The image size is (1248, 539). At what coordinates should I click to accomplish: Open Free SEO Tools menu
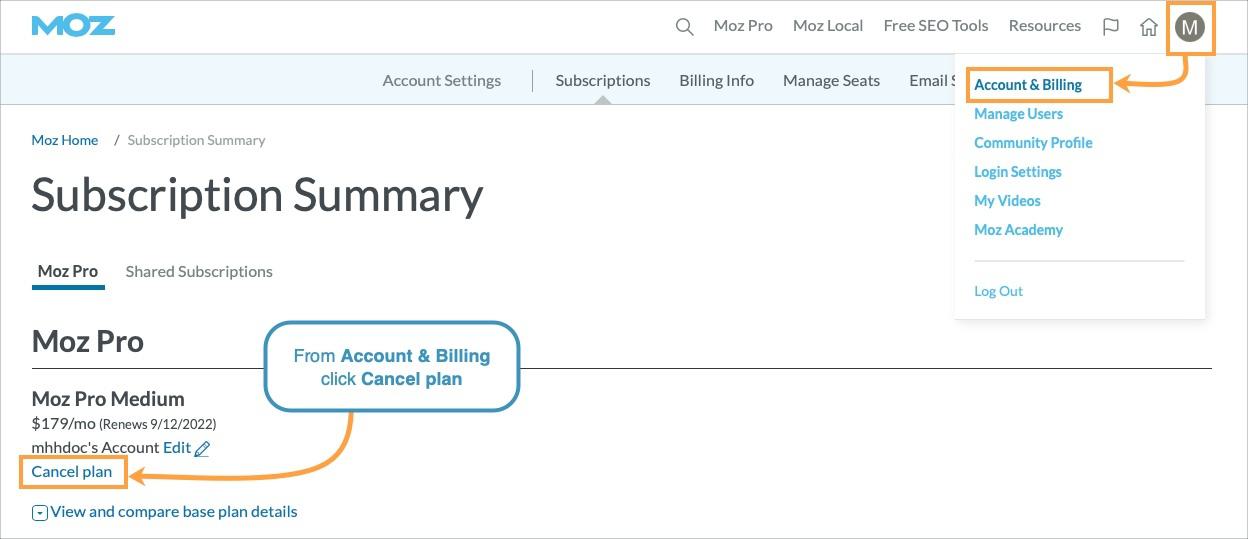click(935, 26)
